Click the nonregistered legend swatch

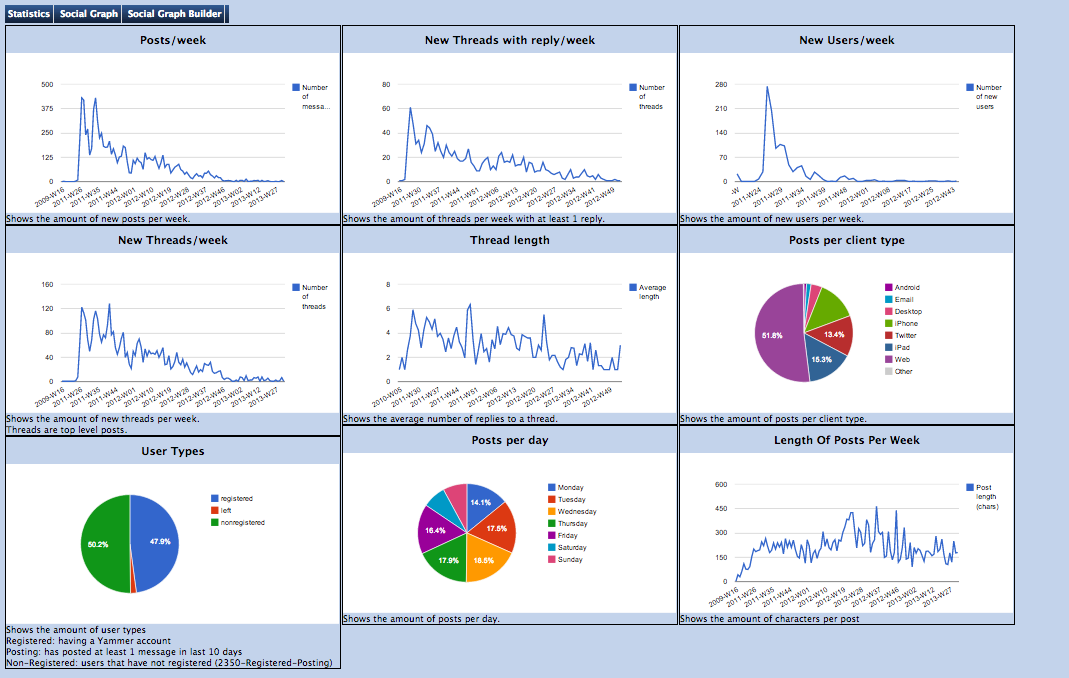click(x=214, y=522)
